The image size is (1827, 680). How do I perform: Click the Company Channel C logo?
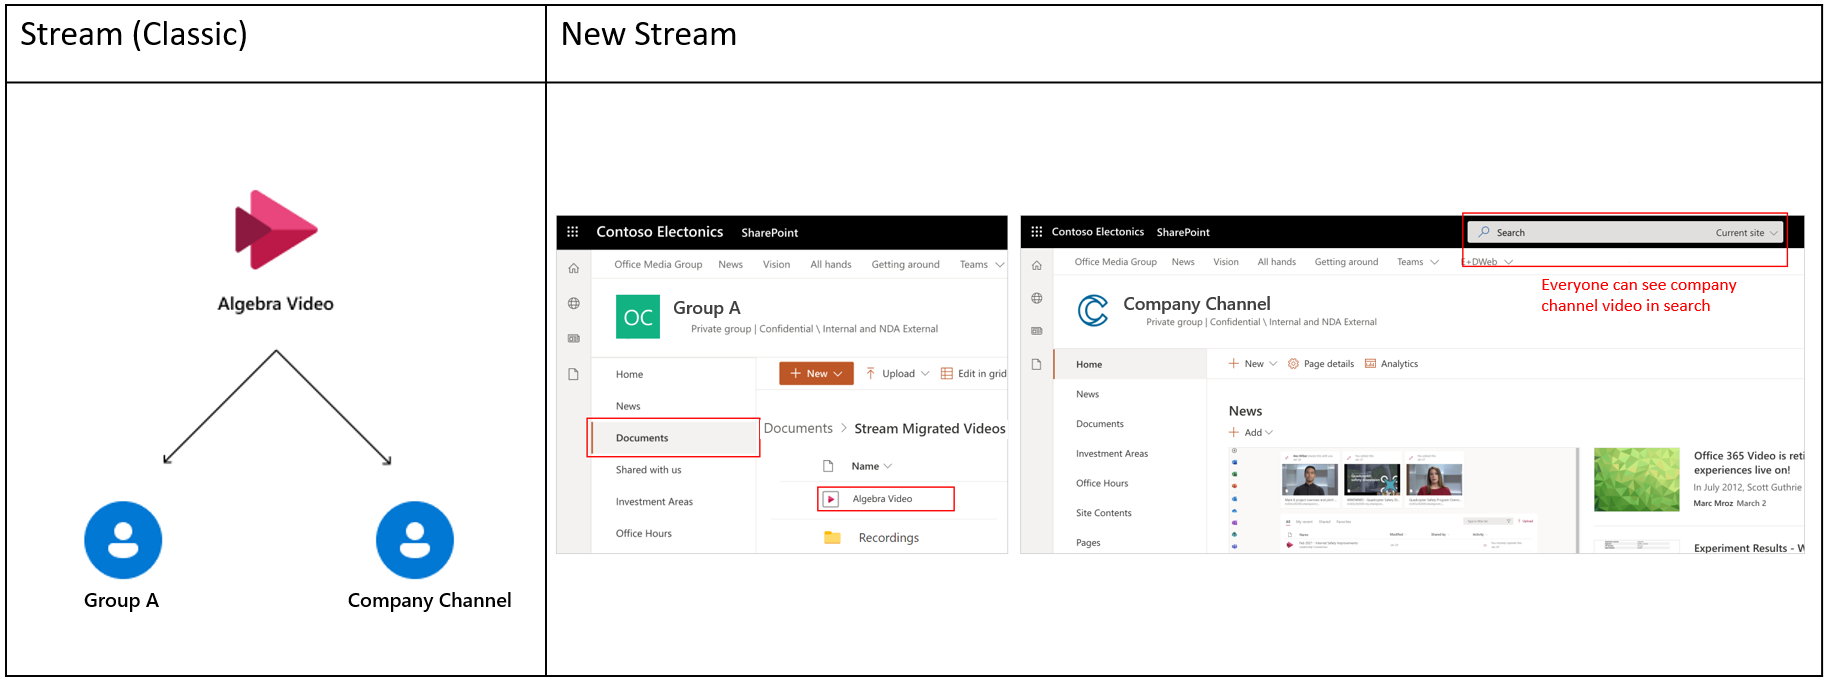(x=1093, y=311)
